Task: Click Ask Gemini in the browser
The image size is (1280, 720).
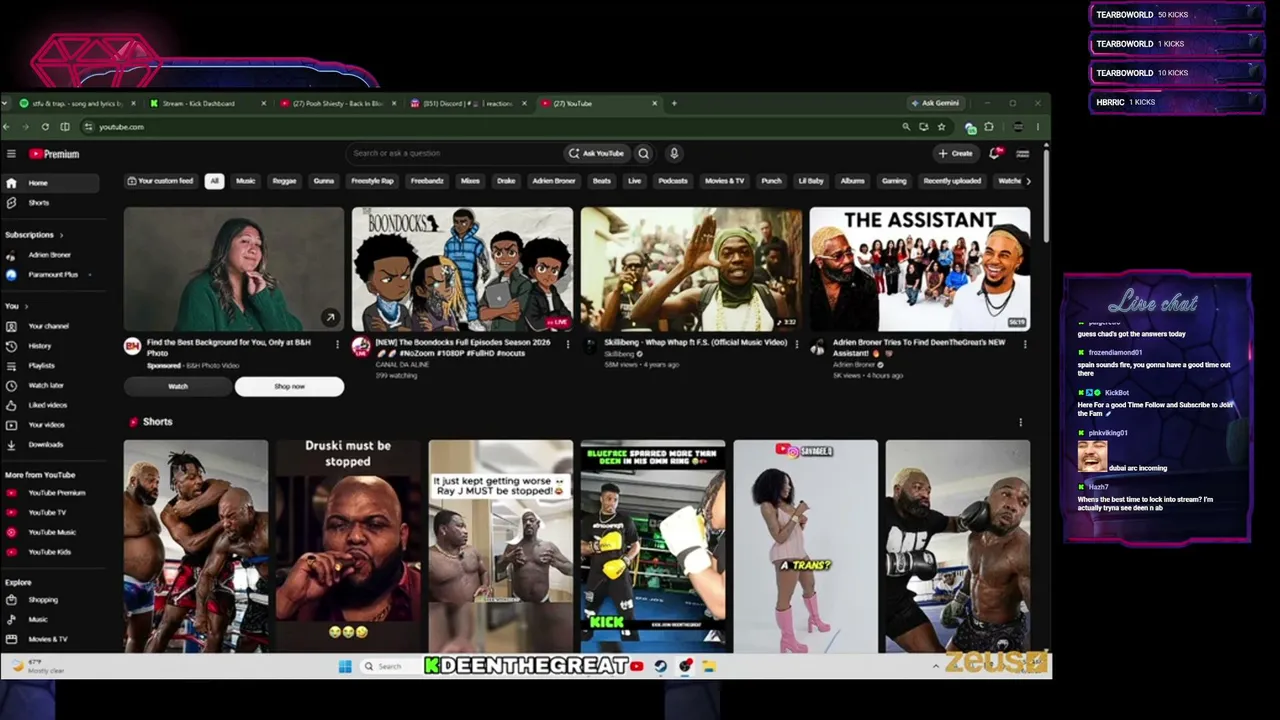Action: [x=935, y=103]
